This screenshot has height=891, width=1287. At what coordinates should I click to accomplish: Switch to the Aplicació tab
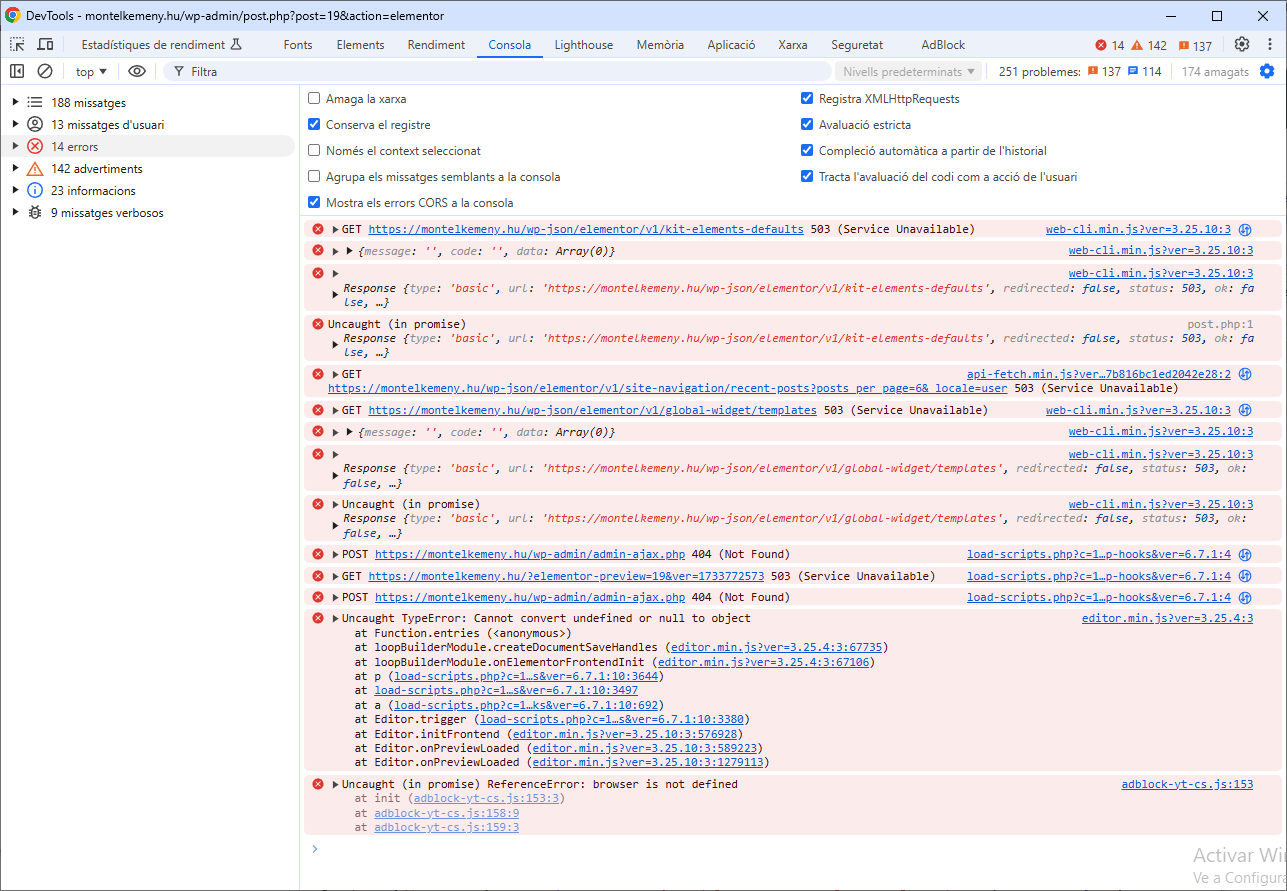pos(731,45)
